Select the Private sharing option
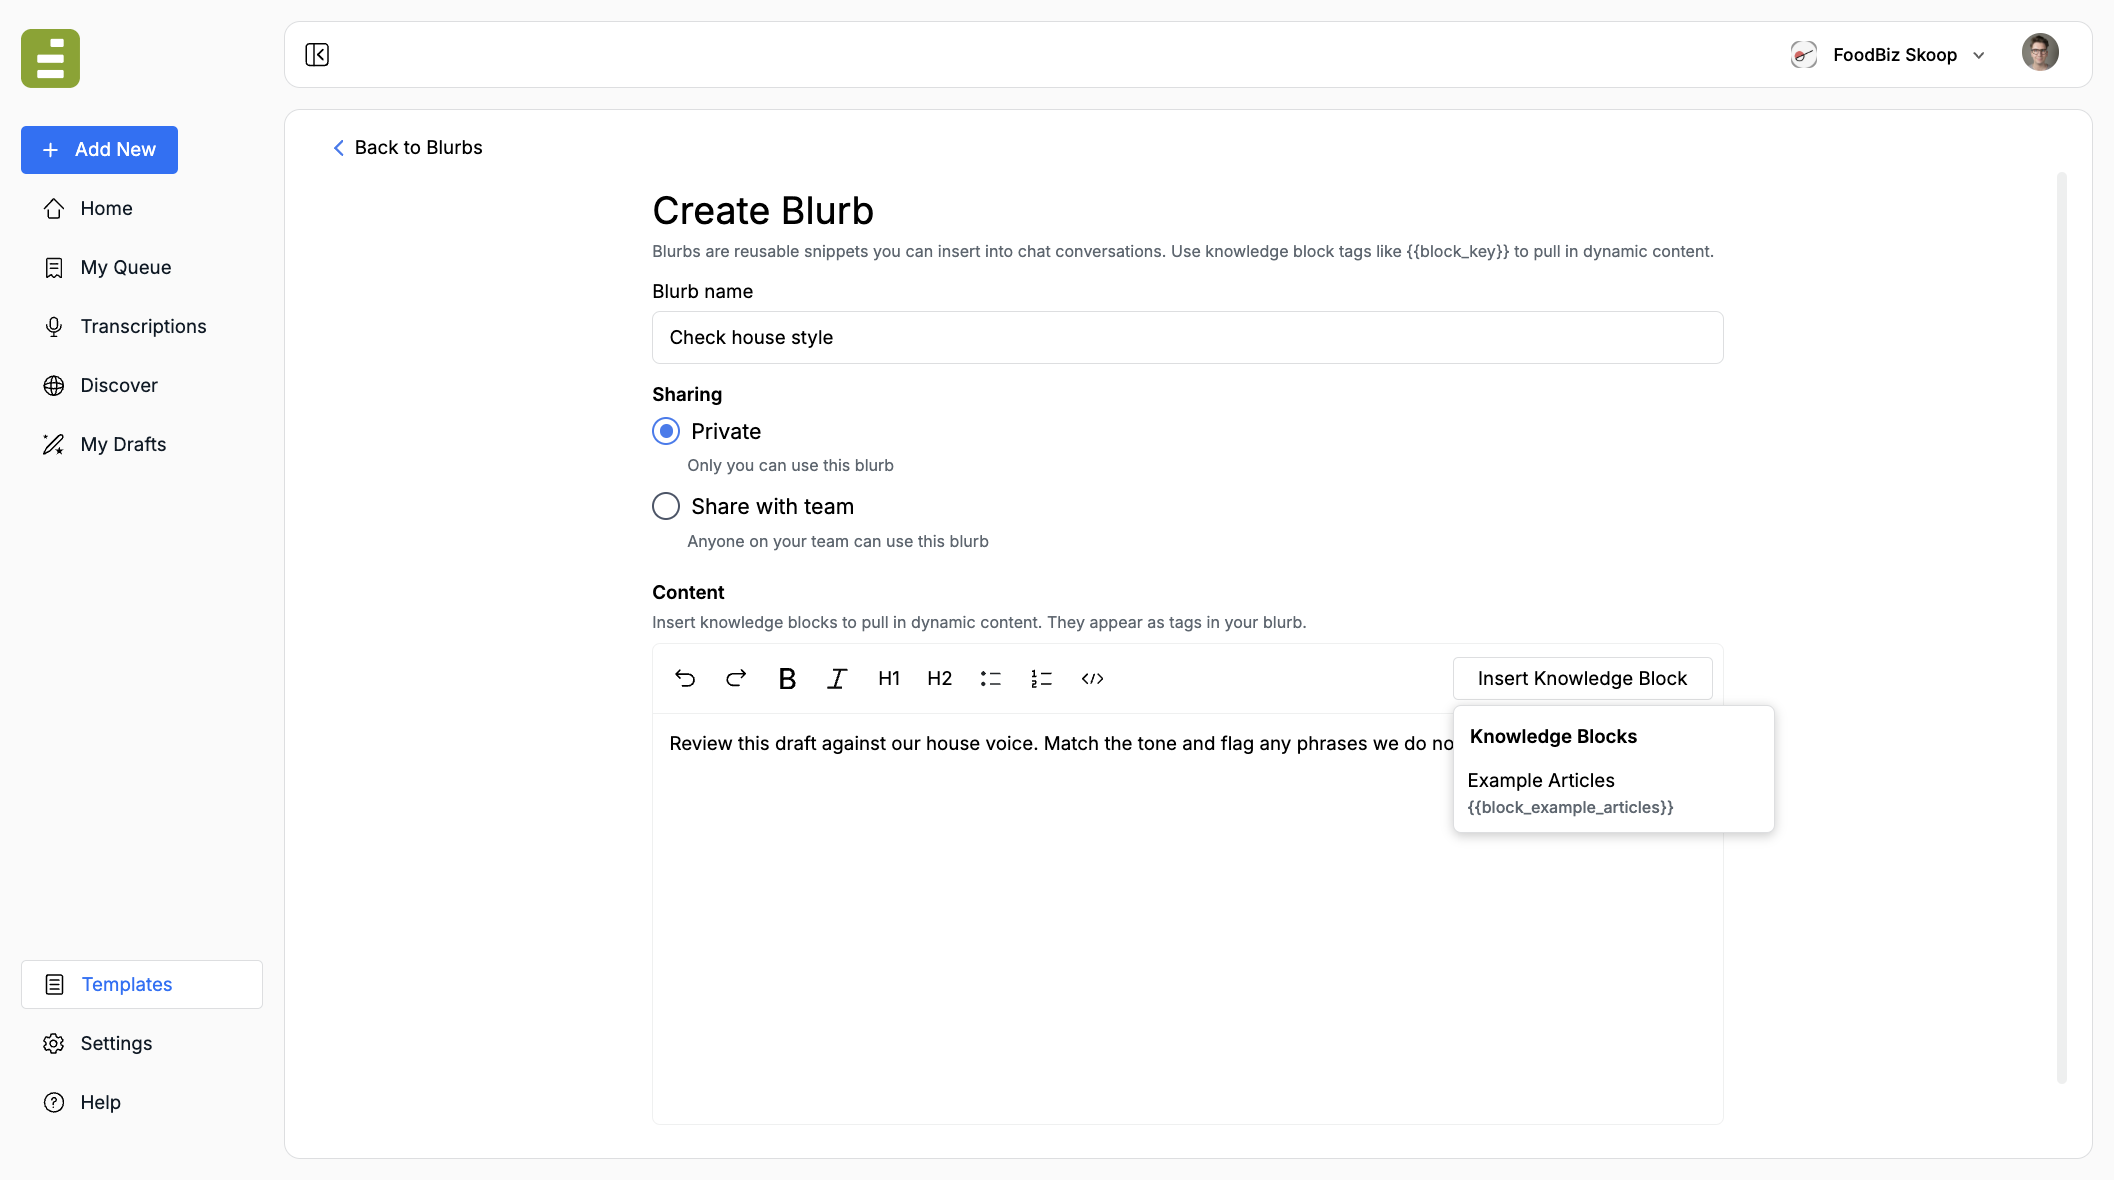Image resolution: width=2114 pixels, height=1180 pixels. [666, 431]
